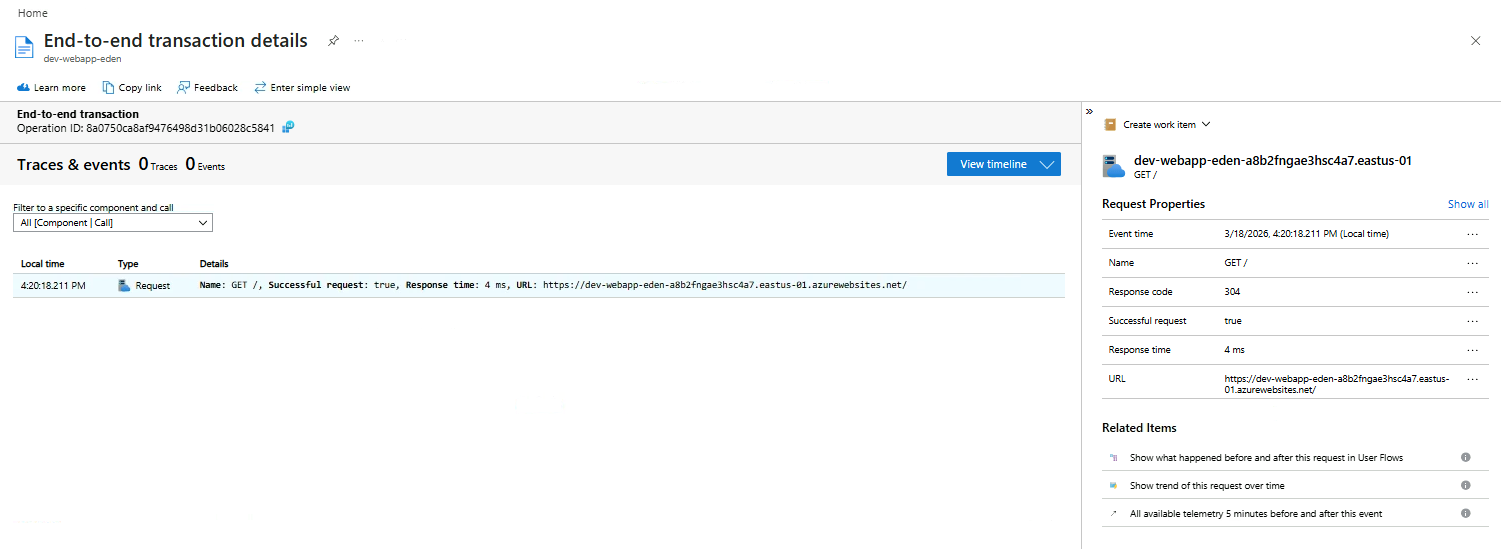Open the ellipsis menu for URL row
The height and width of the screenshot is (549, 1501).
1472,379
